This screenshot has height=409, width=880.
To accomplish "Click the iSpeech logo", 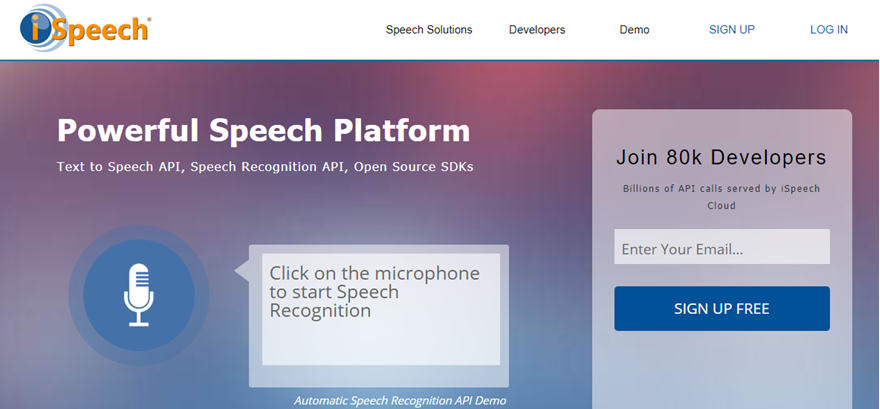I will coord(85,29).
